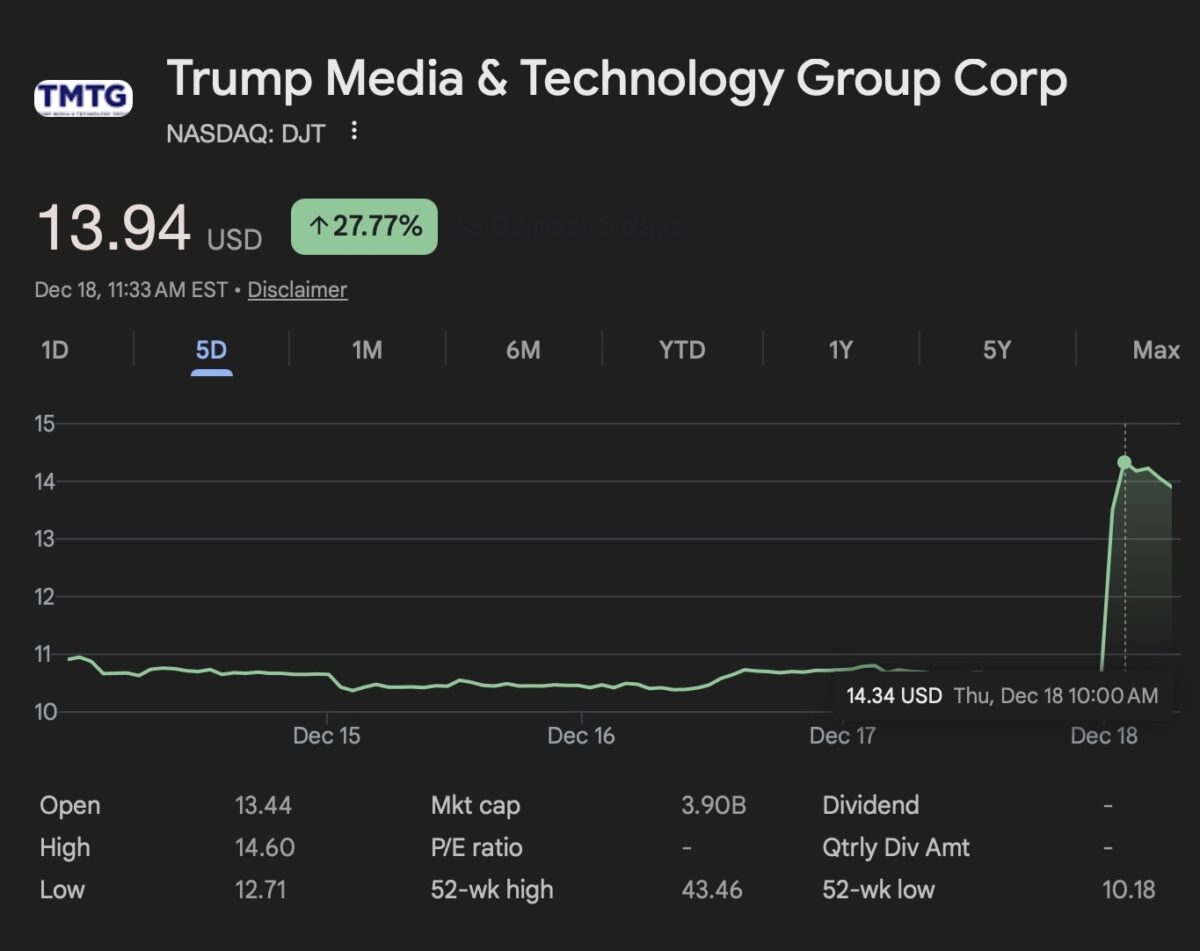Switch to the 1D chart view
1200x951 pixels.
tap(55, 350)
